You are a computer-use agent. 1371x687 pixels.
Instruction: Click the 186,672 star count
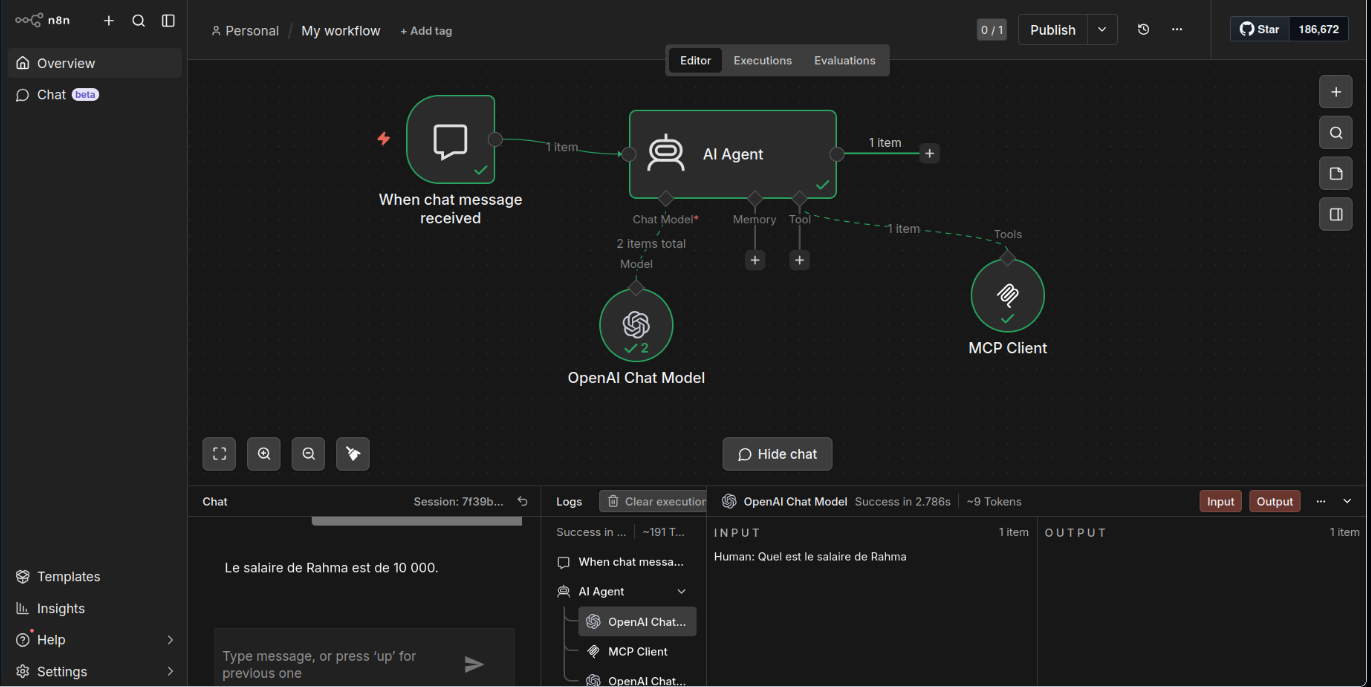point(1318,29)
